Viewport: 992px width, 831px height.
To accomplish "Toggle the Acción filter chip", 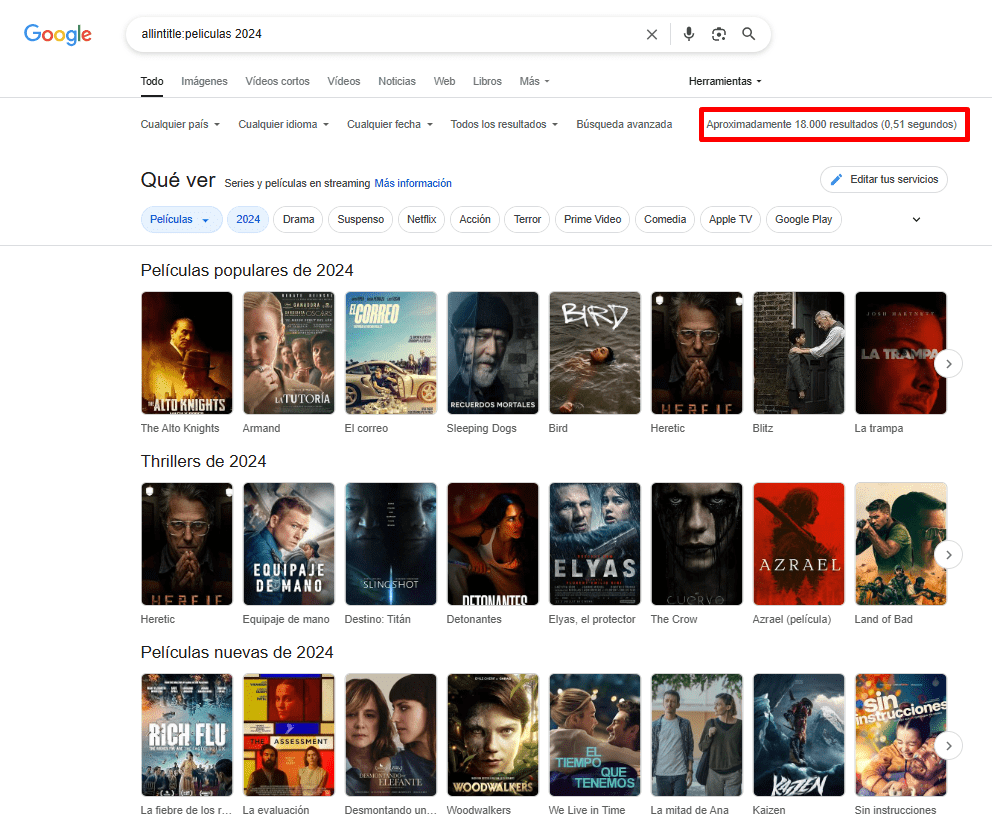I will [x=475, y=219].
